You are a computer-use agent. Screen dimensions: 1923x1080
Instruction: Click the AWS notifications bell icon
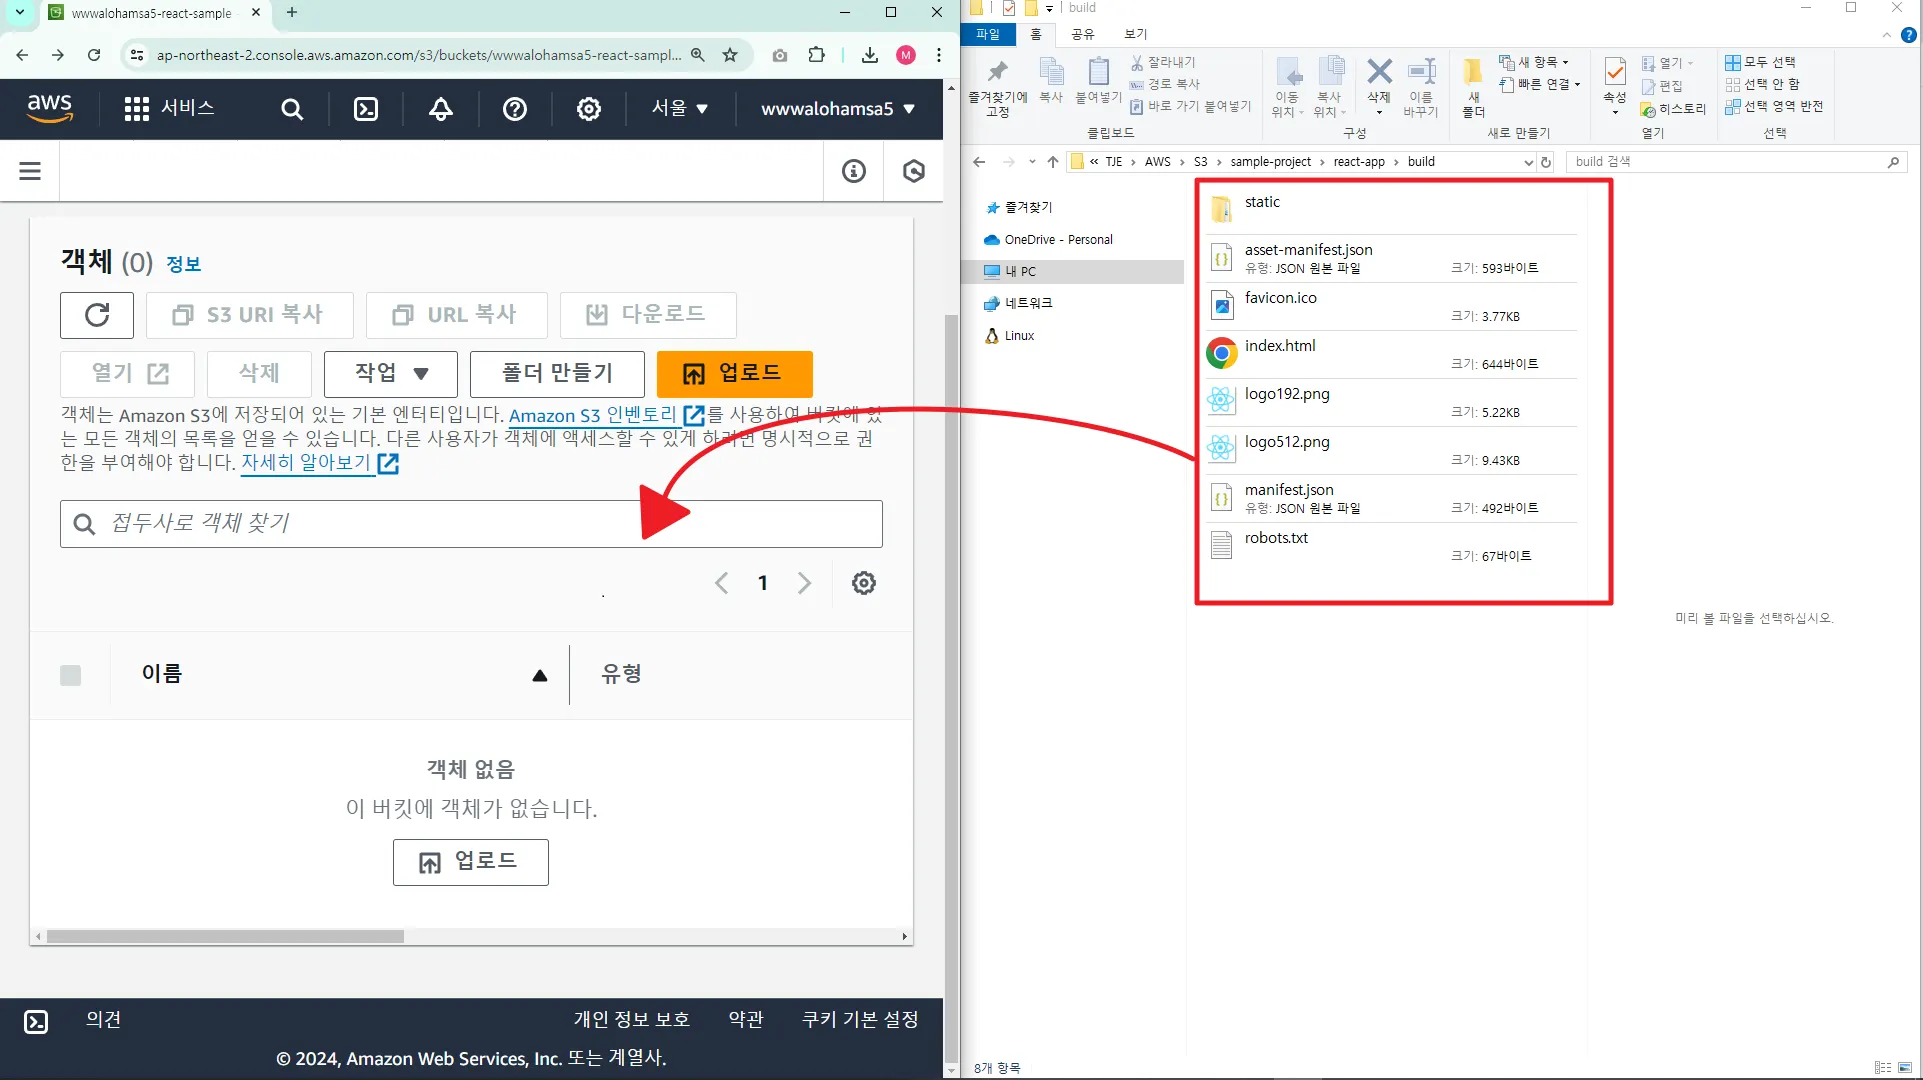(440, 109)
